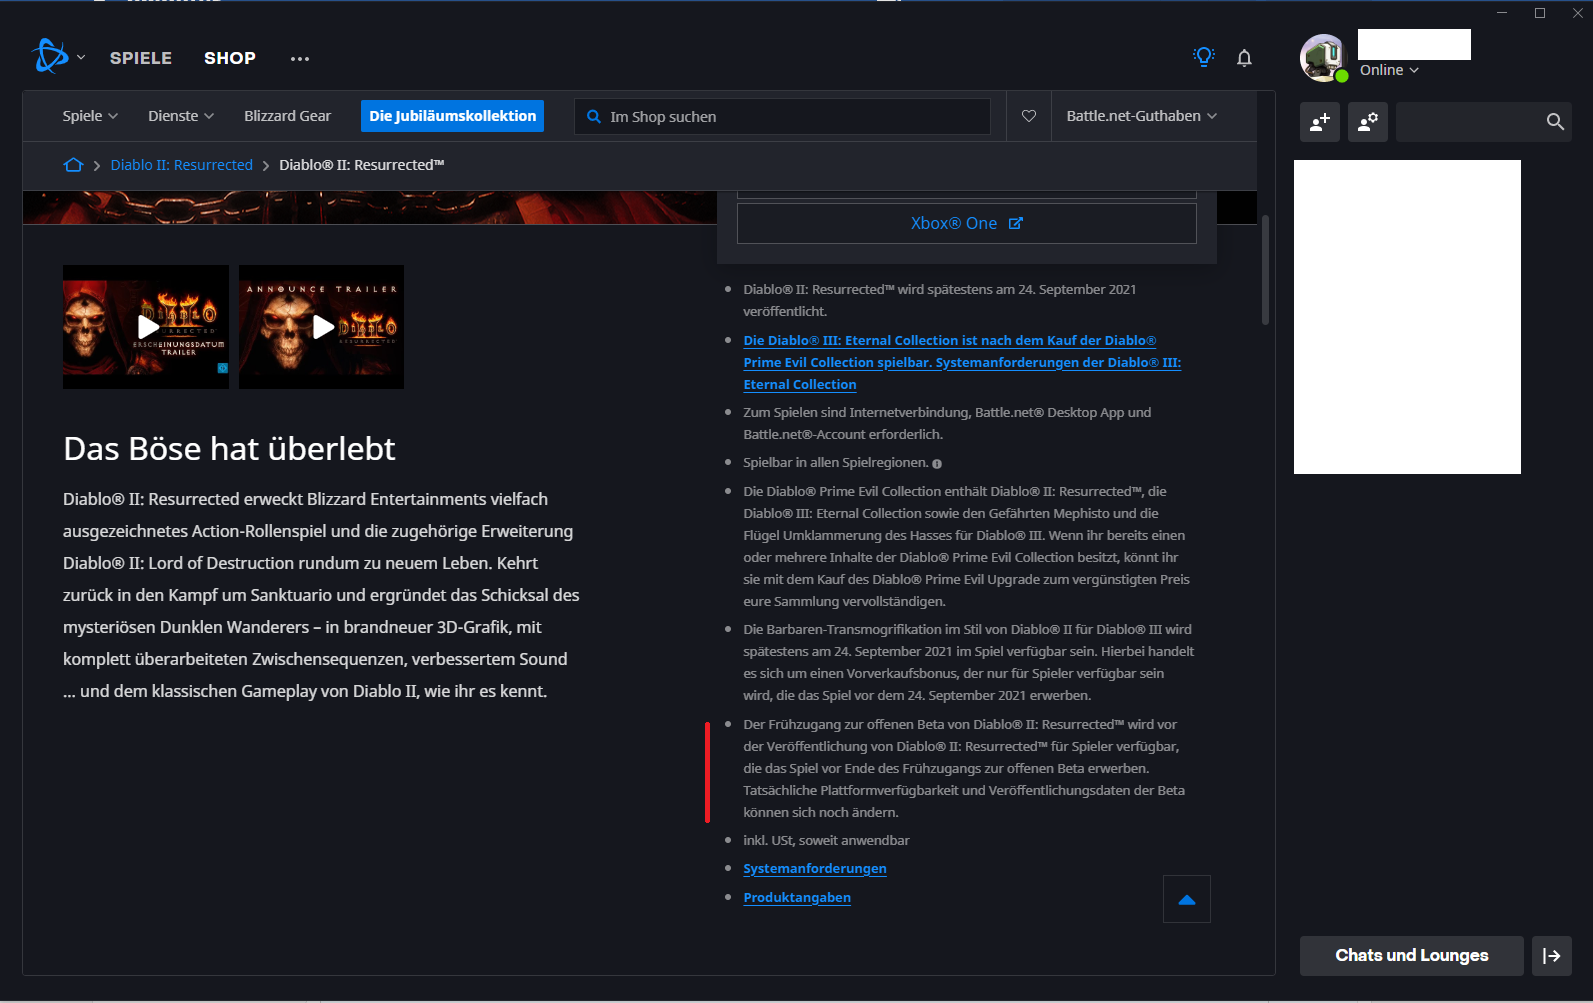Play the Announce Trailer video
1593x1003 pixels.
[321, 327]
